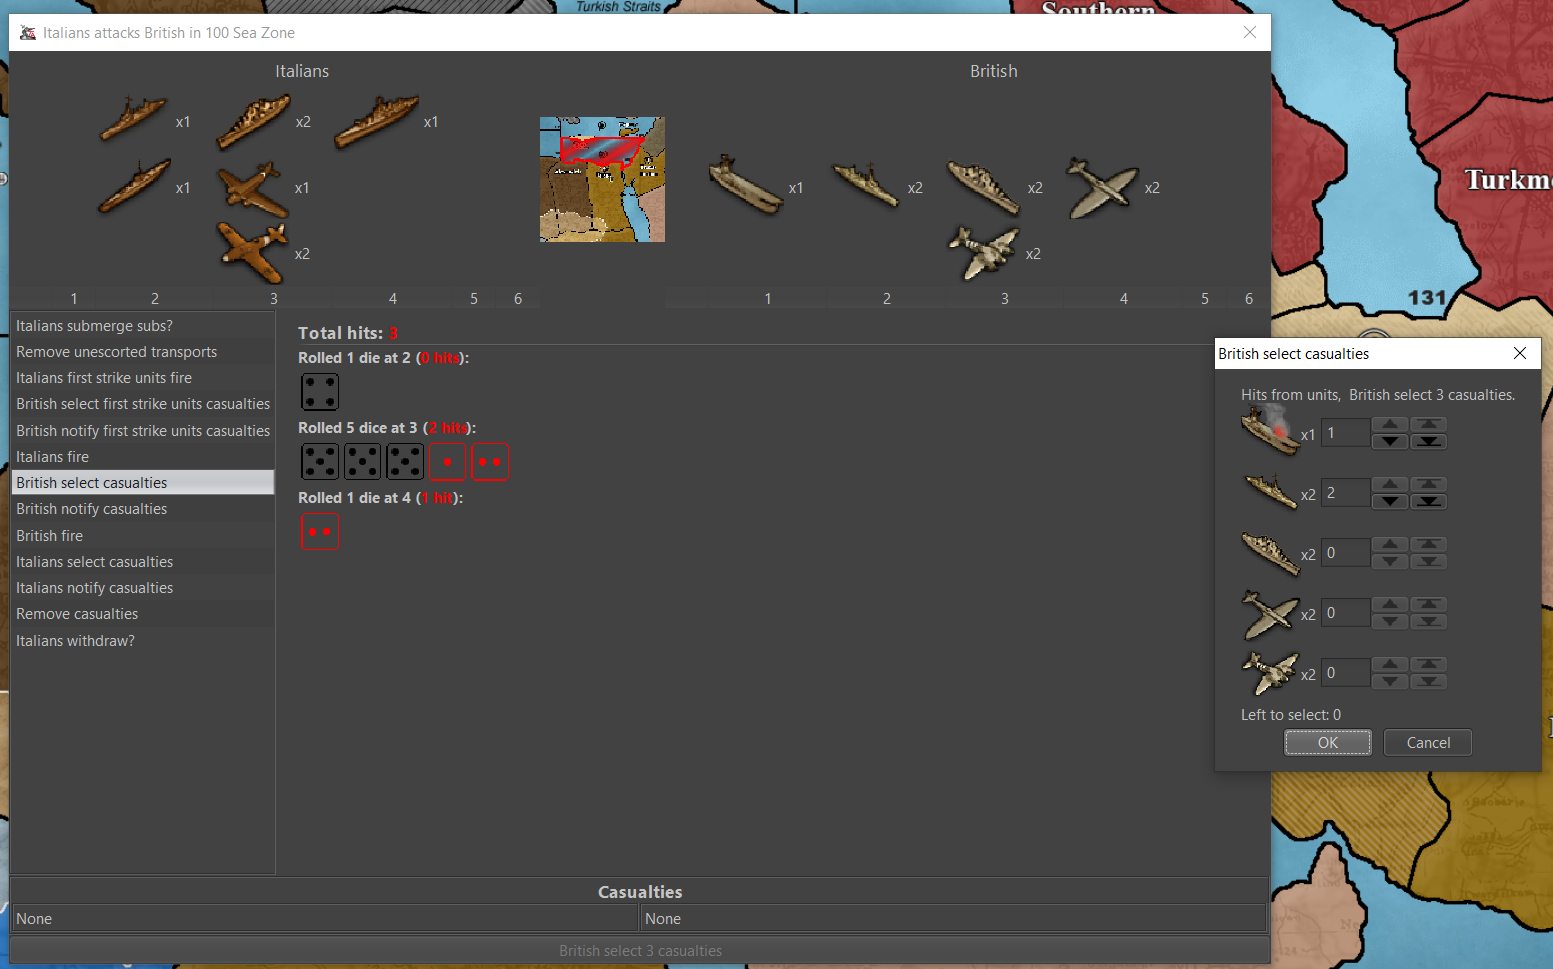Click the Italian fighter plane icon marked x1

[254, 188]
